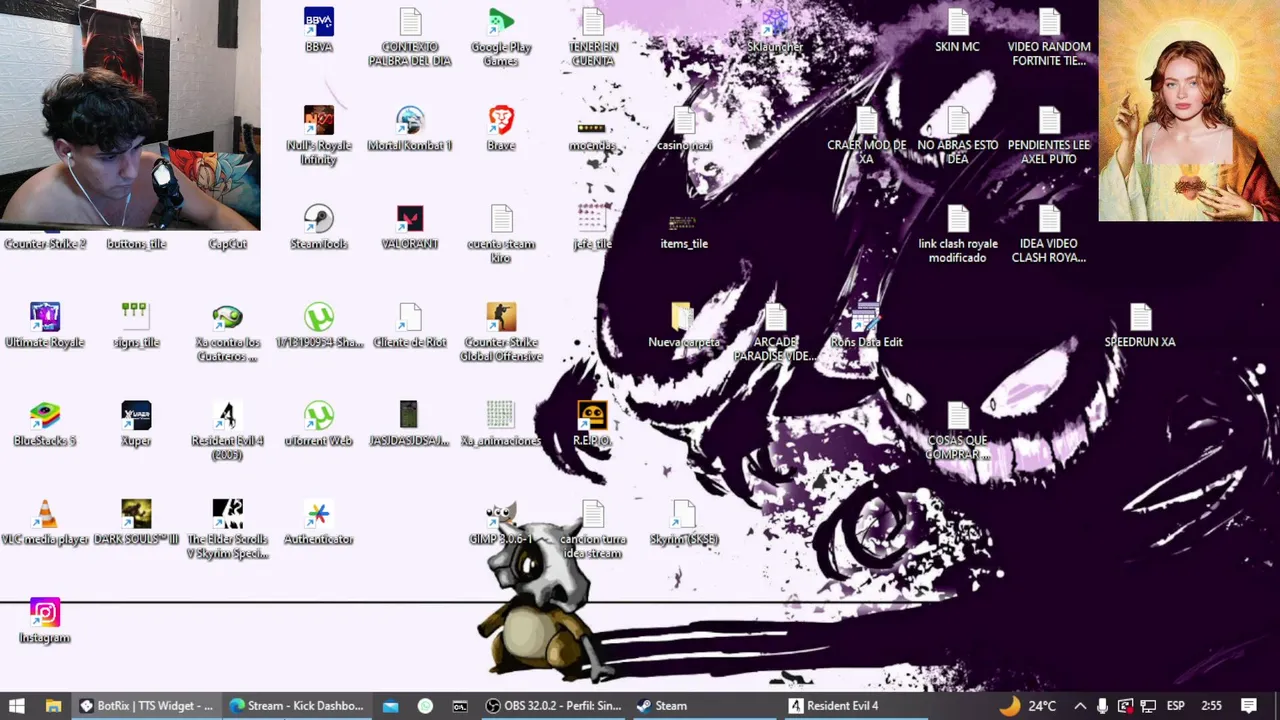Viewport: 1280px width, 720px height.
Task: Open PENDIENTES LEE AXEL PUTO file
Action: (1049, 135)
